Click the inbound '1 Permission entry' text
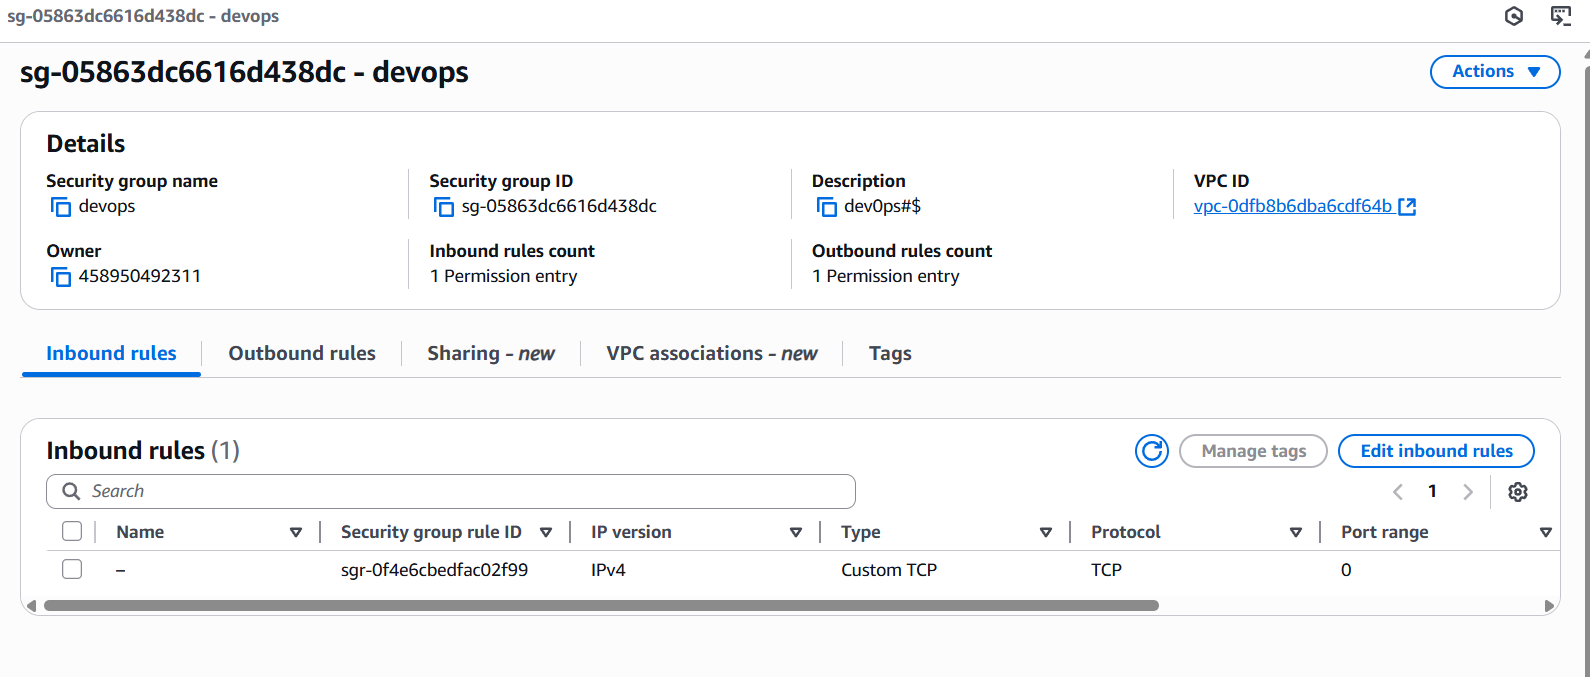 point(503,277)
